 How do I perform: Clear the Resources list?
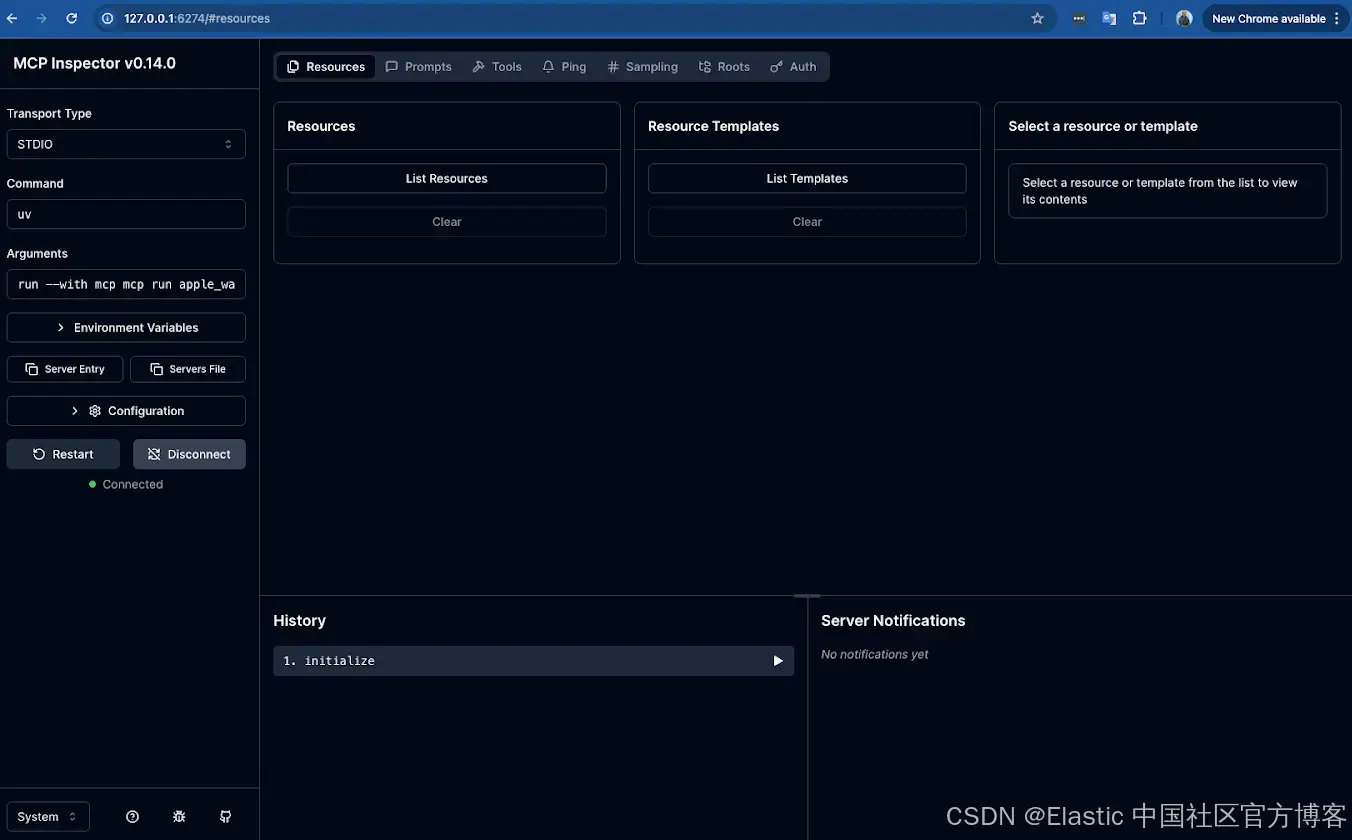point(447,222)
